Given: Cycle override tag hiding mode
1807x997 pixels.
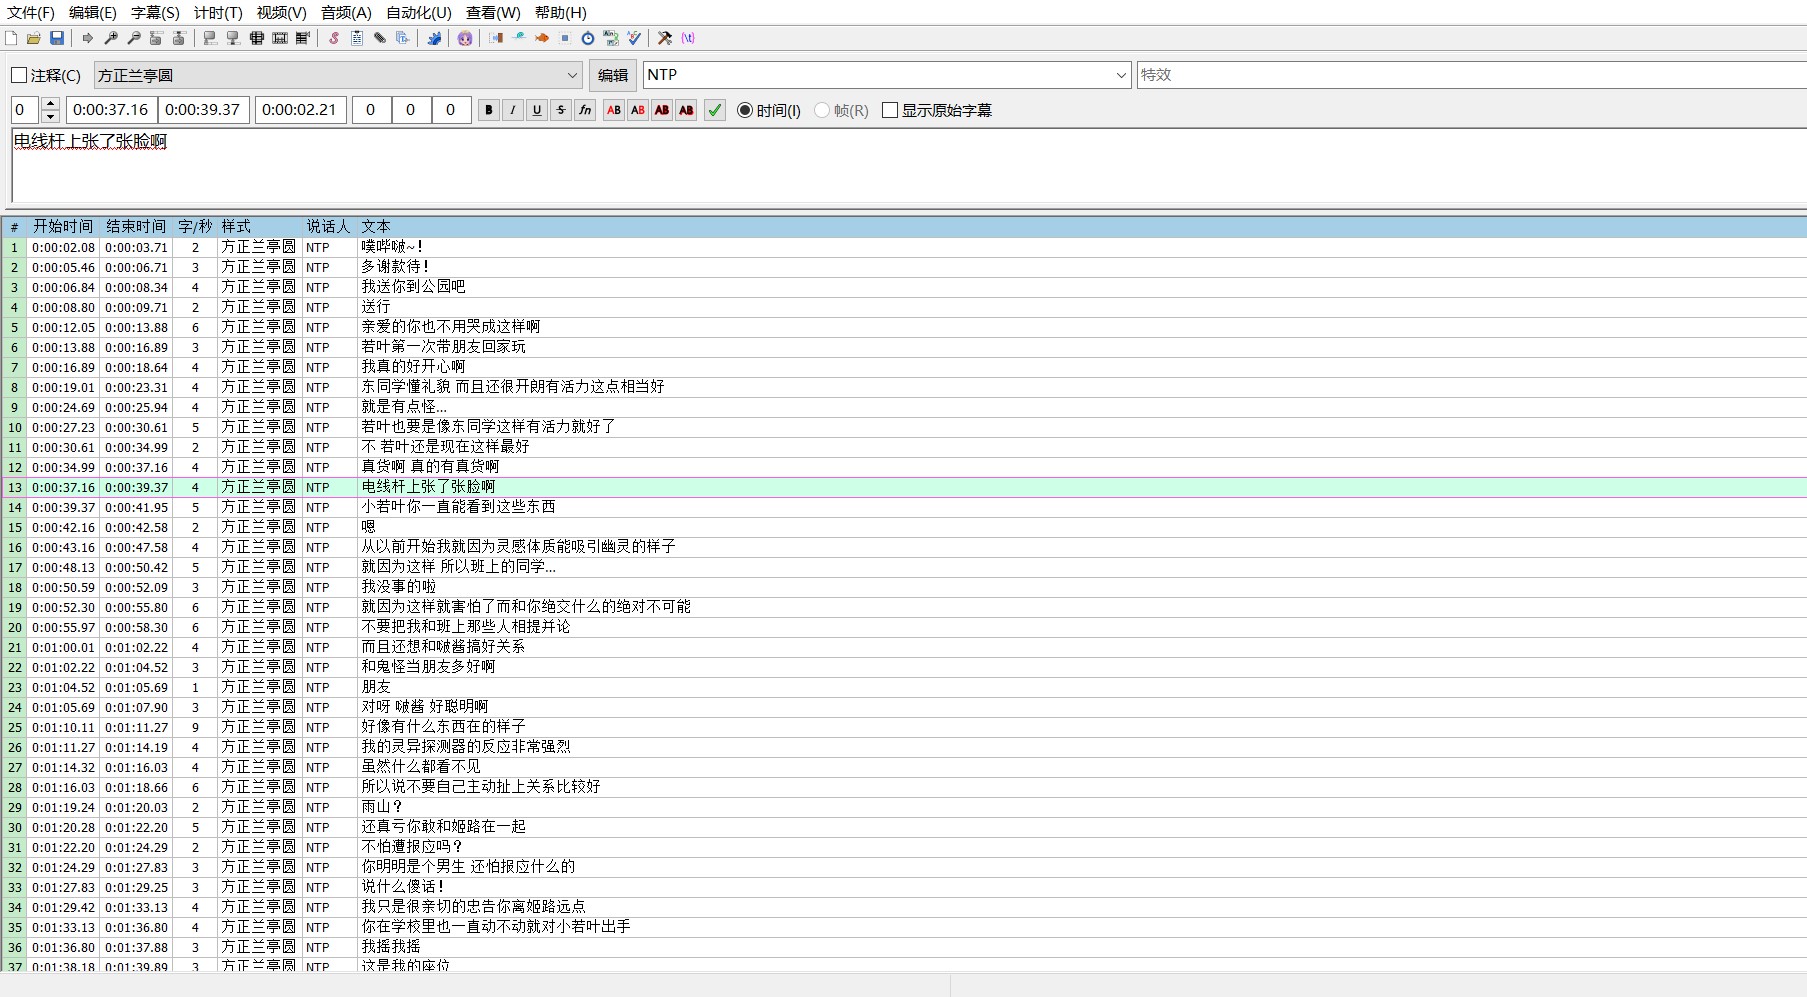Looking at the screenshot, I should pos(688,38).
